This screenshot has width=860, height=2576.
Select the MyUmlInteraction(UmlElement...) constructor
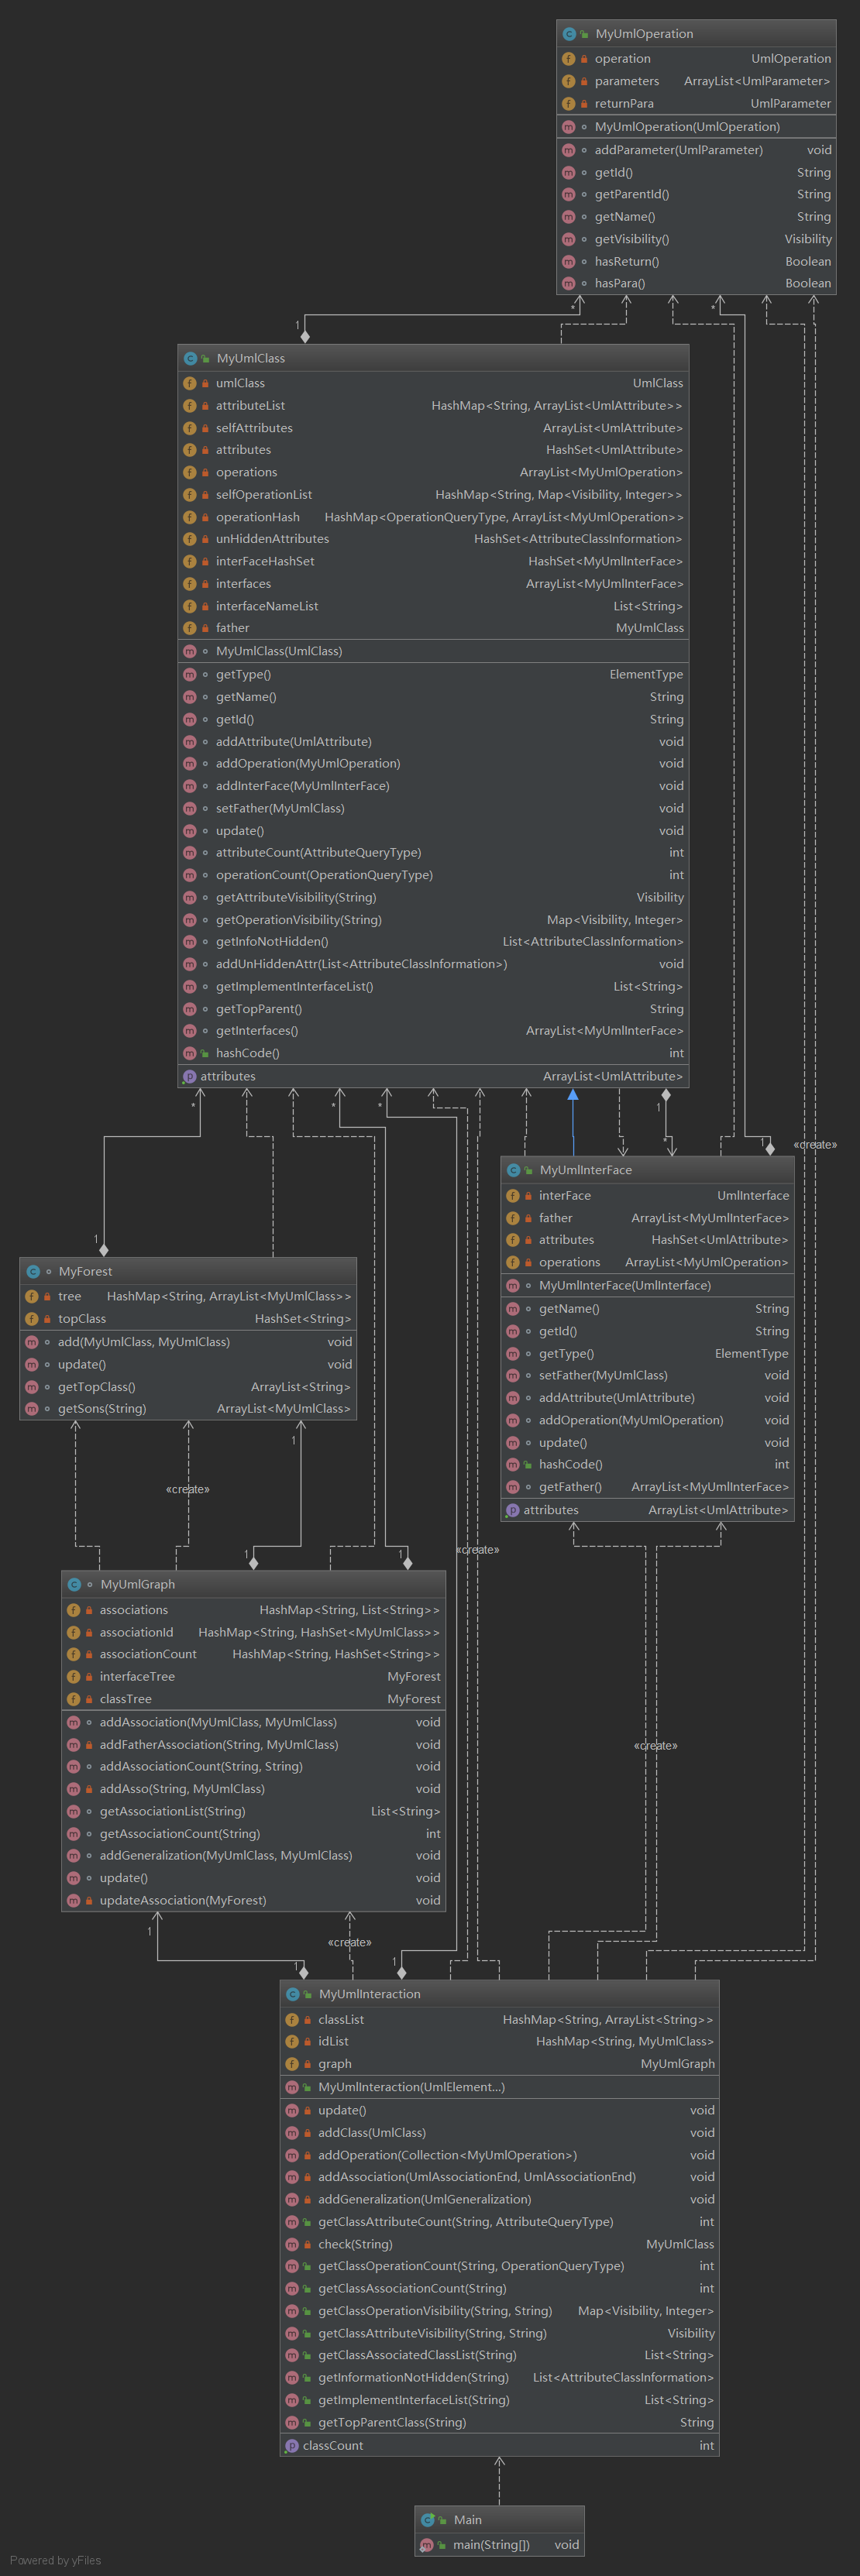click(499, 2087)
